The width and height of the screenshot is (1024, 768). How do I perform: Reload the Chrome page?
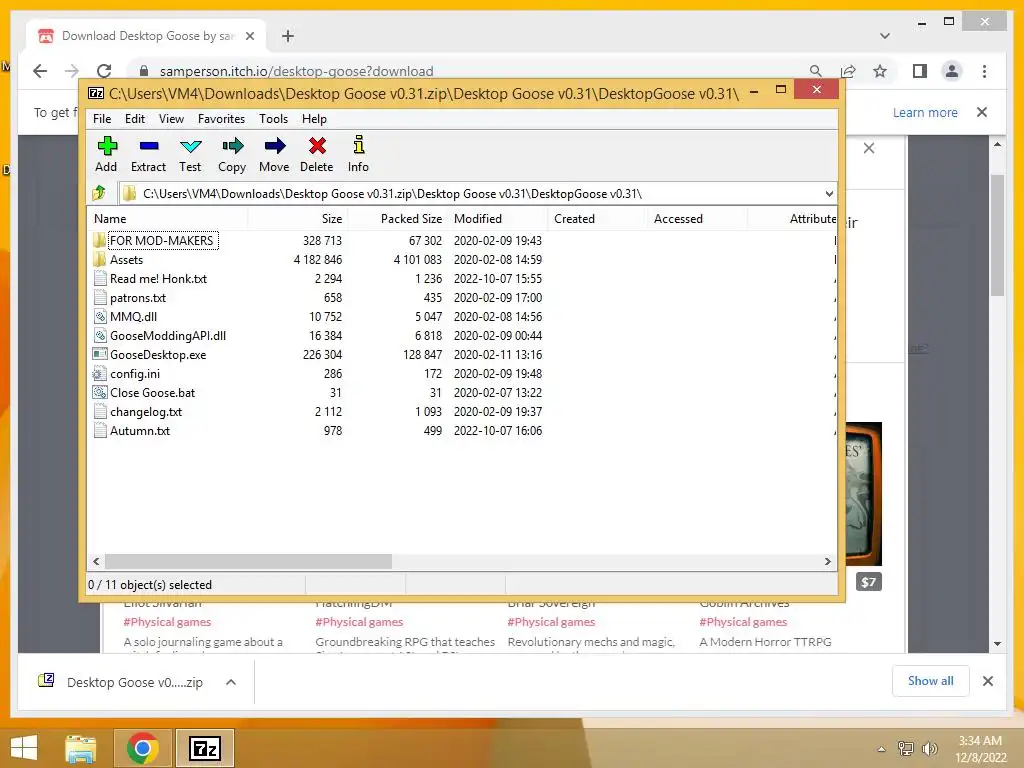pos(104,71)
